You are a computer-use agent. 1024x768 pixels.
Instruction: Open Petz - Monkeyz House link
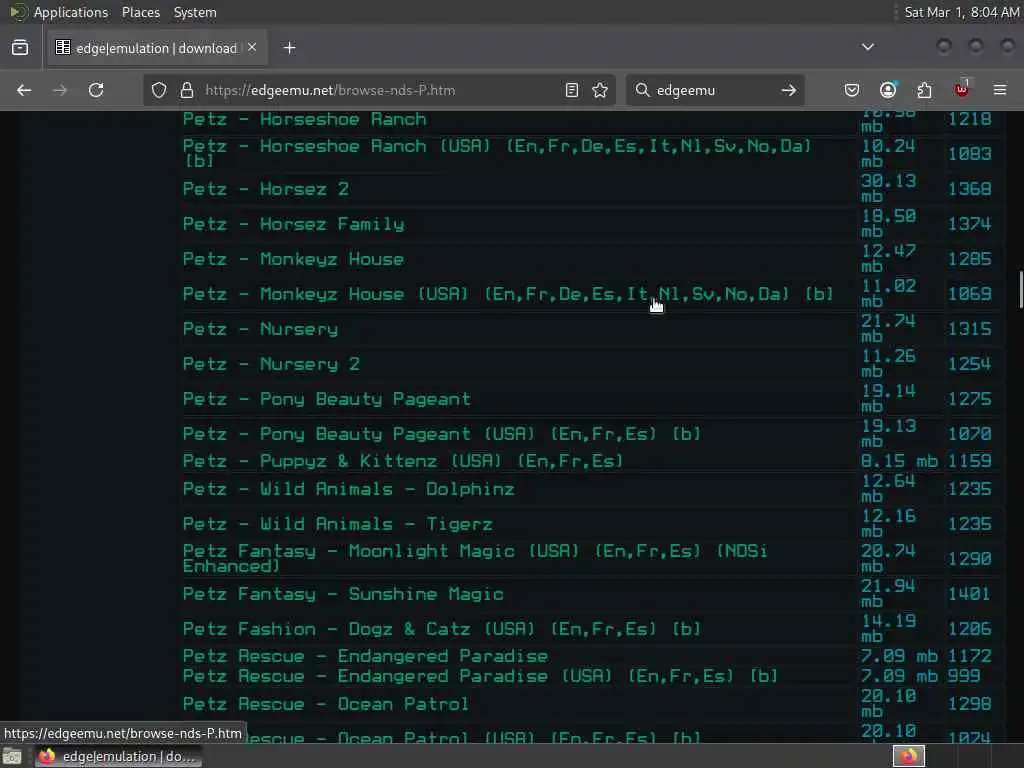[x=293, y=259]
